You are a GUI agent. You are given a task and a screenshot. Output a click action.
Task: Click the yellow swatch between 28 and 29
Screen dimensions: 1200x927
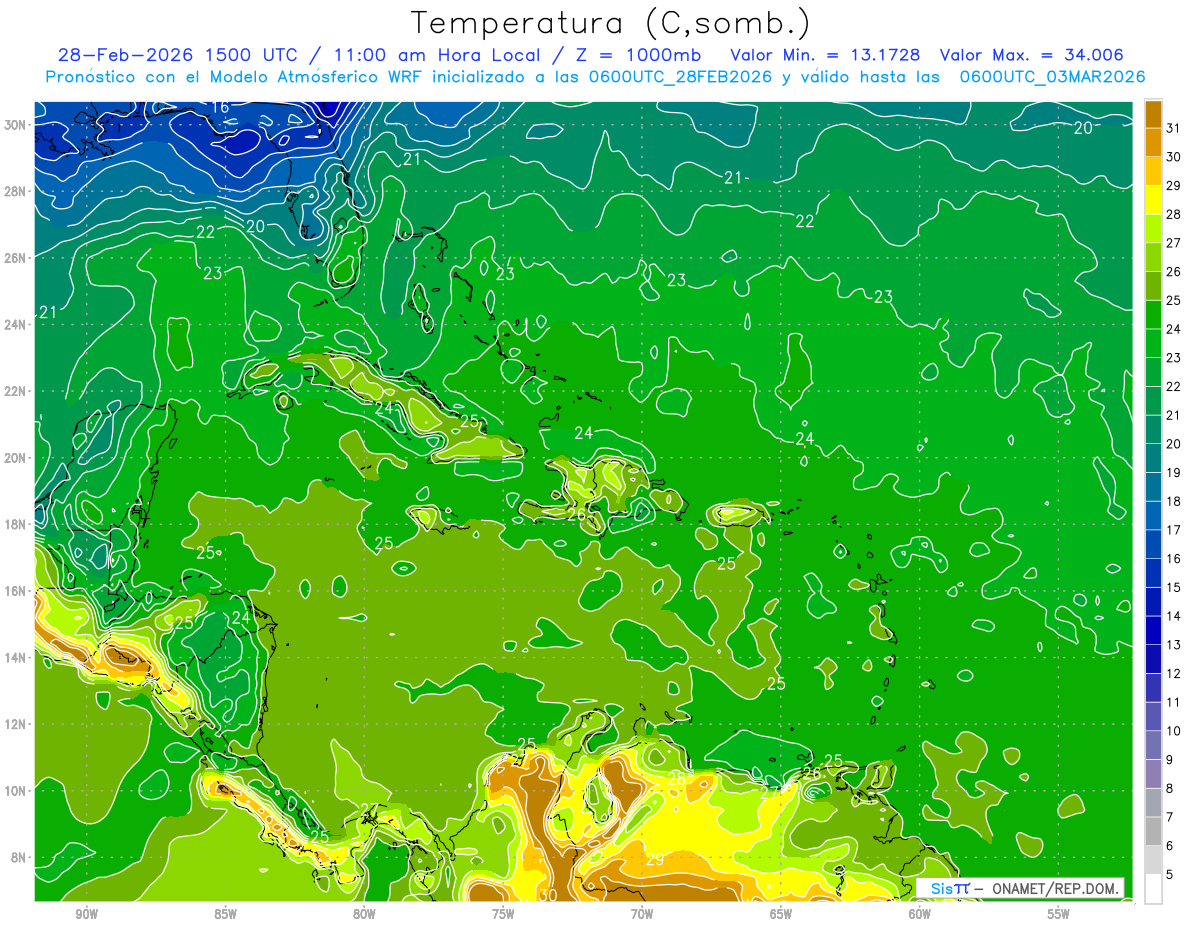coord(1153,202)
